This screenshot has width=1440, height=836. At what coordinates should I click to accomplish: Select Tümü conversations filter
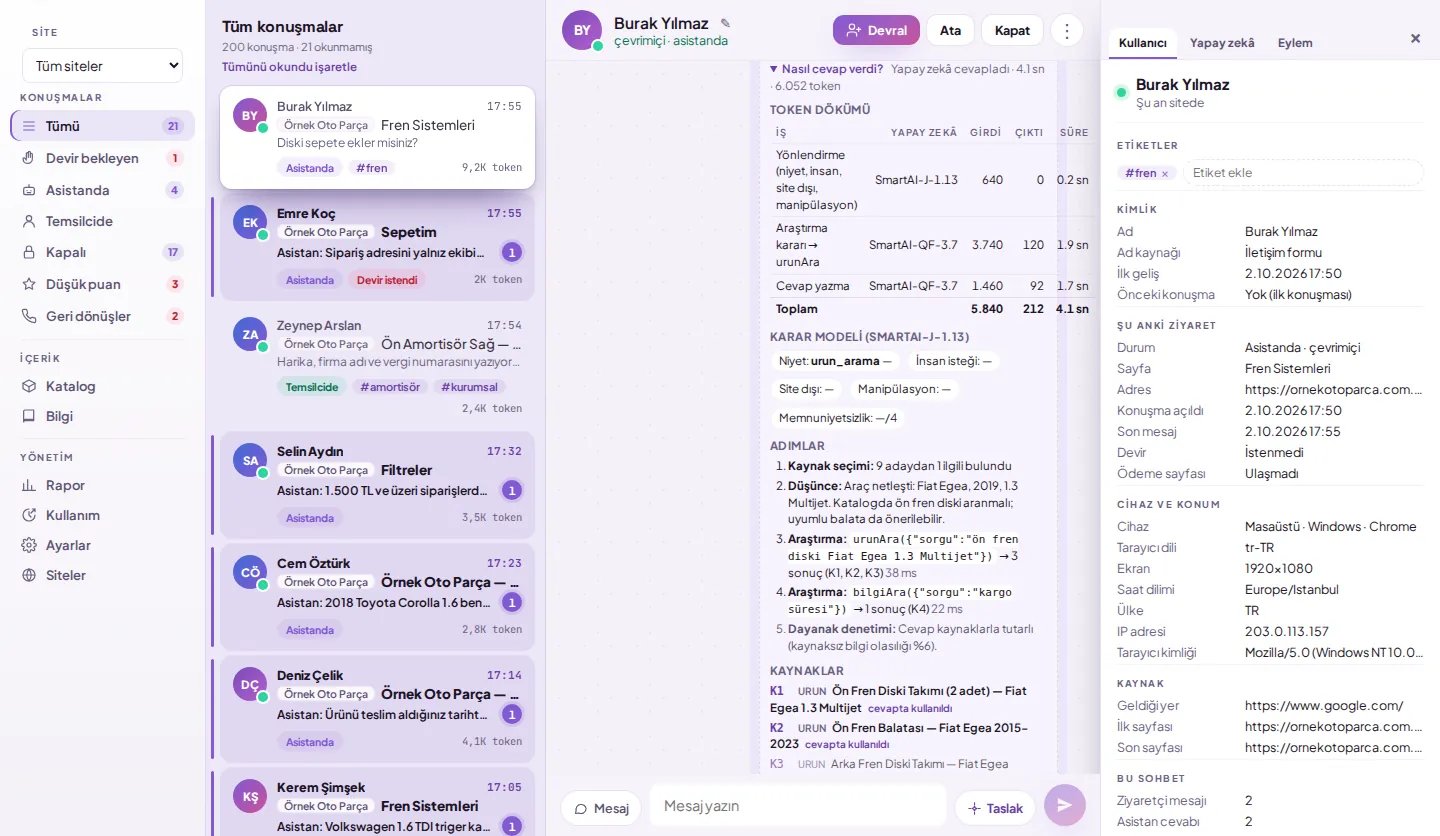102,126
